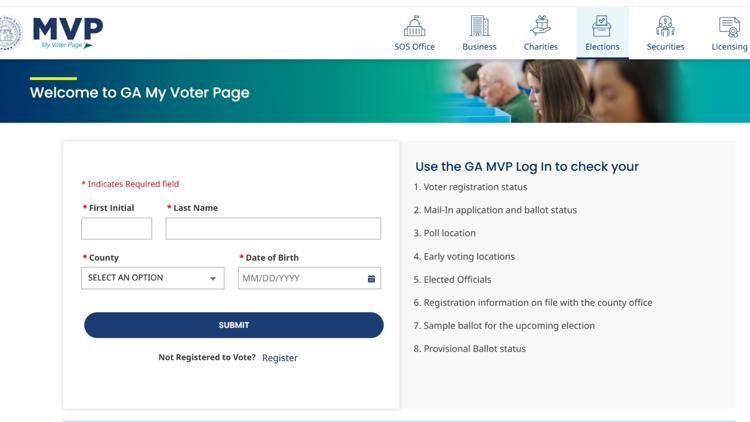Focus the First Initial input field
Screen dimensions: 750x422
click(117, 229)
